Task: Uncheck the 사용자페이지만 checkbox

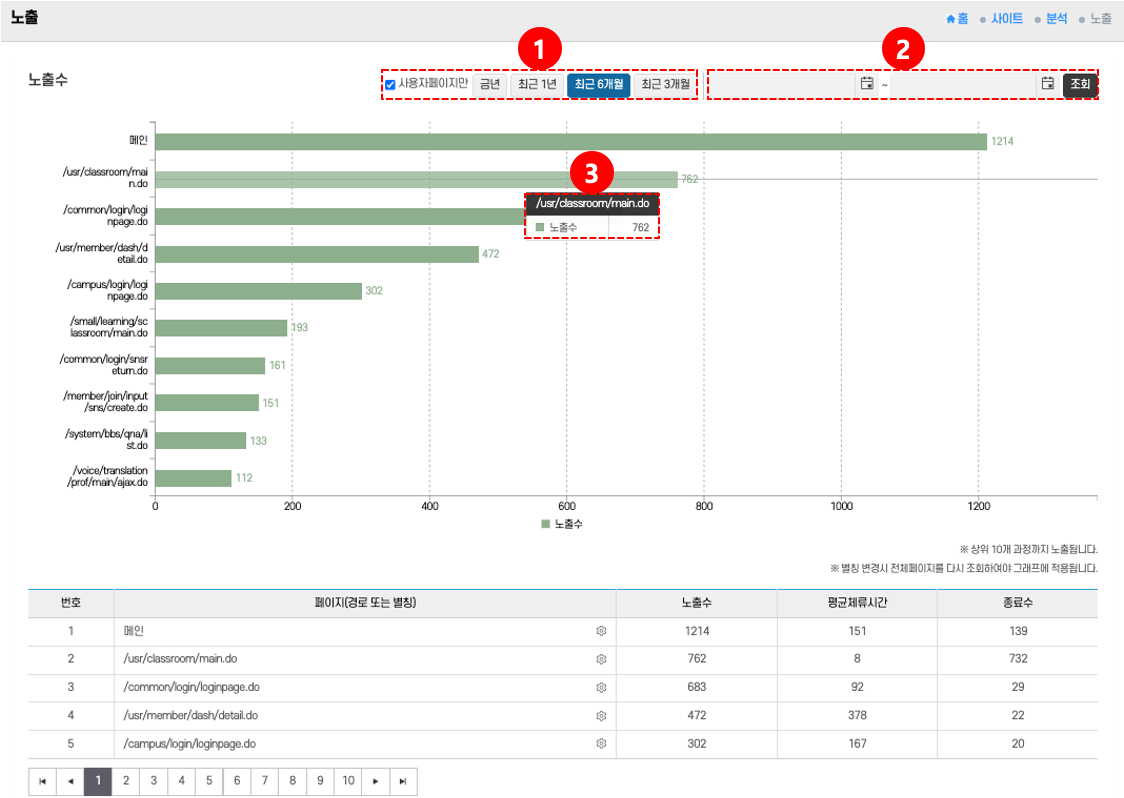Action: (x=390, y=84)
